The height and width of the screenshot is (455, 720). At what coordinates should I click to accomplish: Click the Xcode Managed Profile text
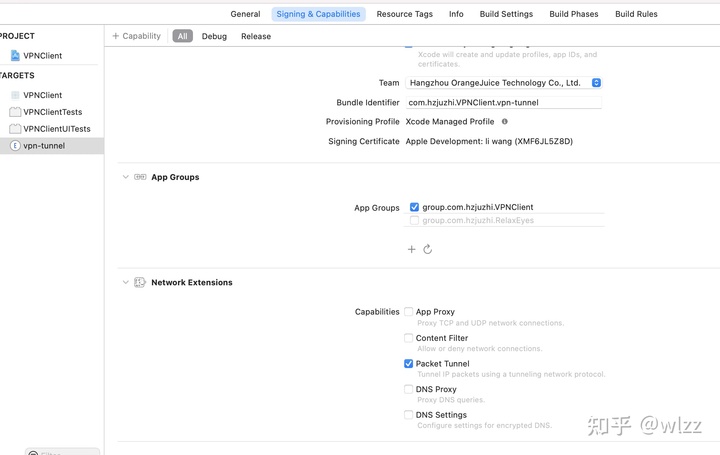pyautogui.click(x=450, y=122)
